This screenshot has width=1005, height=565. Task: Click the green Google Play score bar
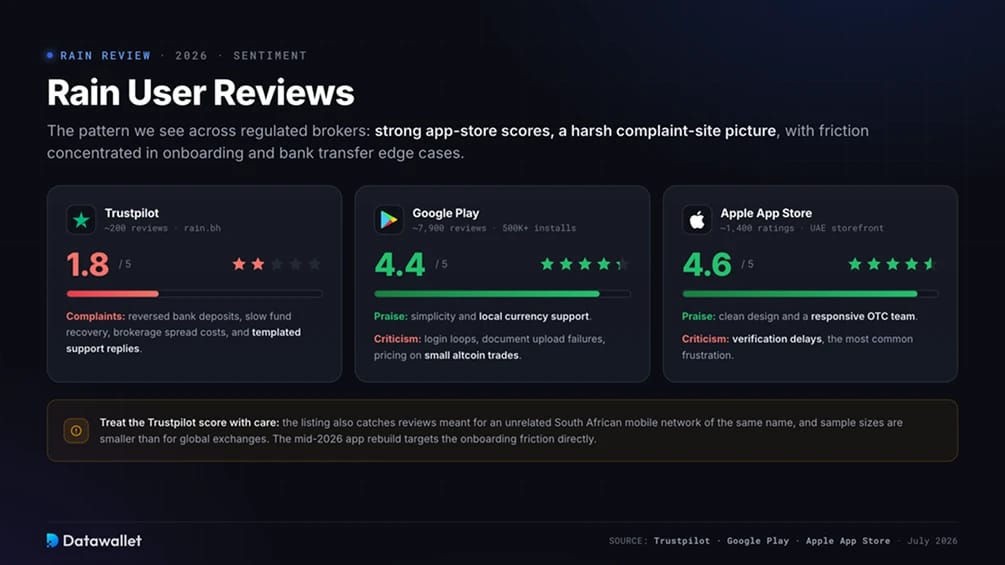(502, 294)
